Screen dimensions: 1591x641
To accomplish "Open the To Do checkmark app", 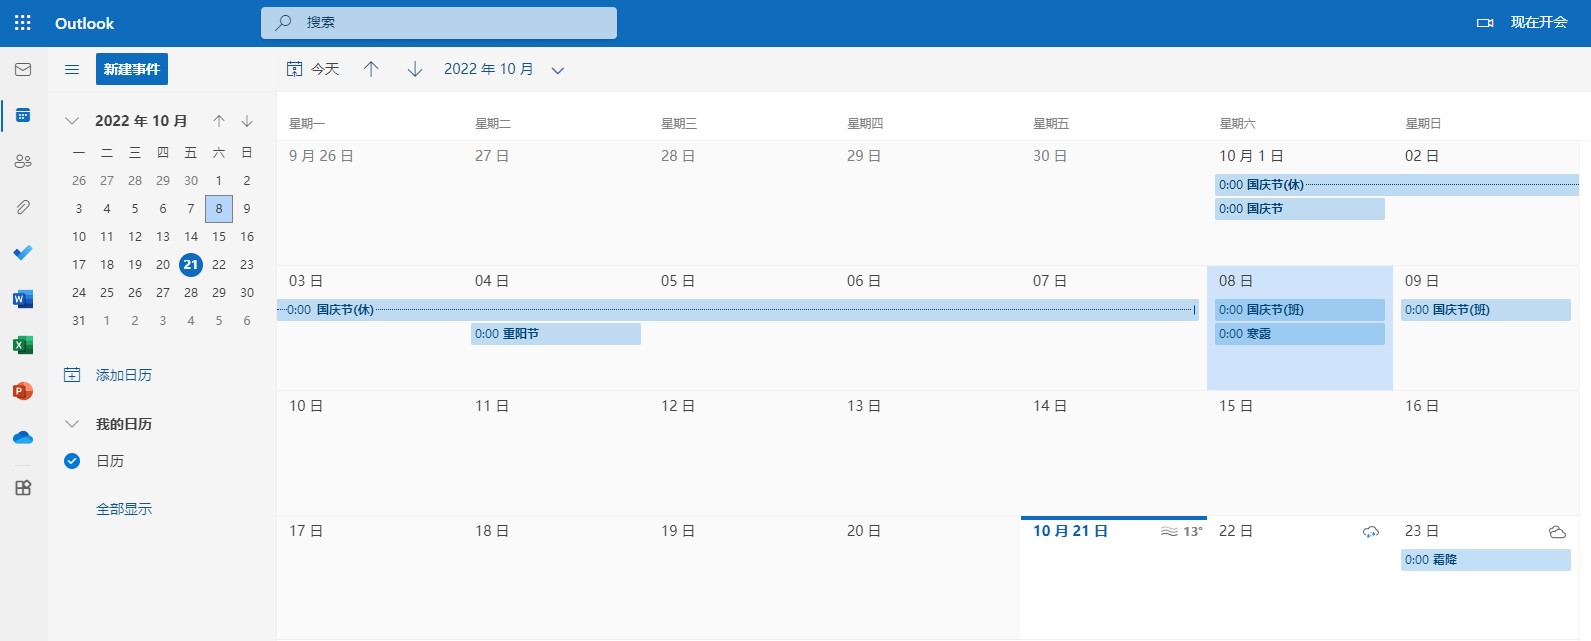I will tap(23, 253).
